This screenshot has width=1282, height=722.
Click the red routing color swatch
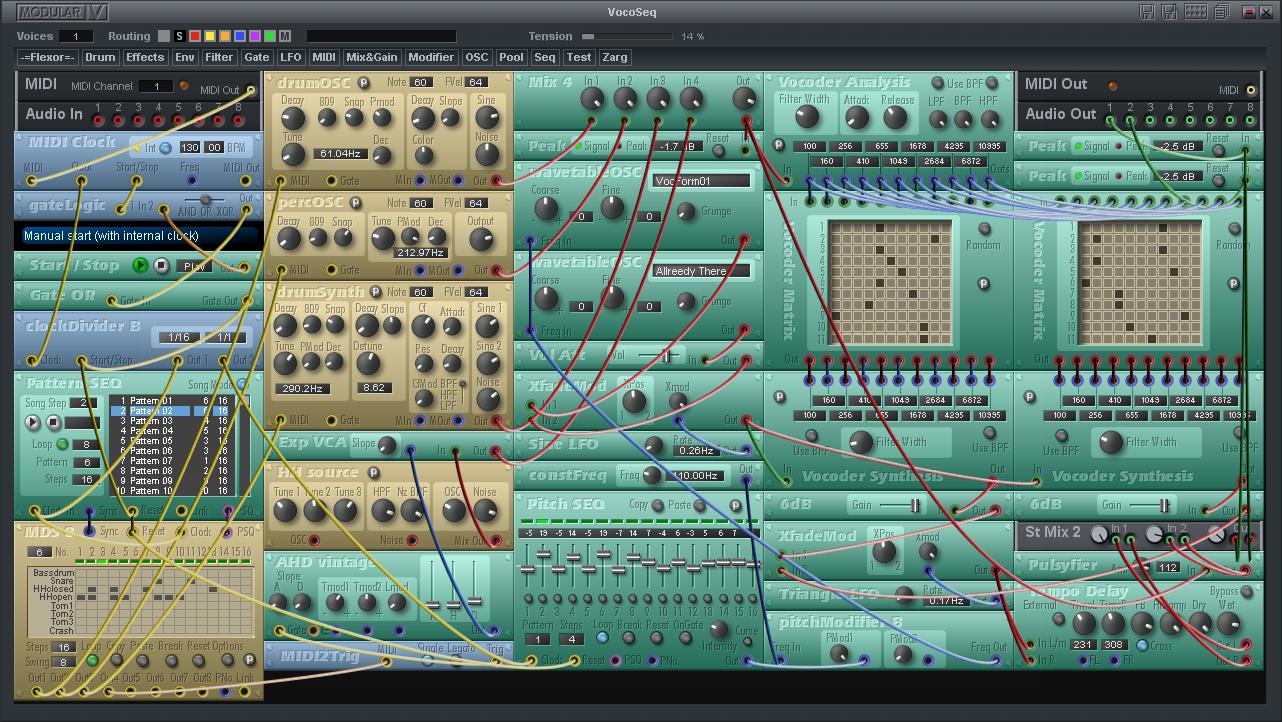[x=195, y=37]
